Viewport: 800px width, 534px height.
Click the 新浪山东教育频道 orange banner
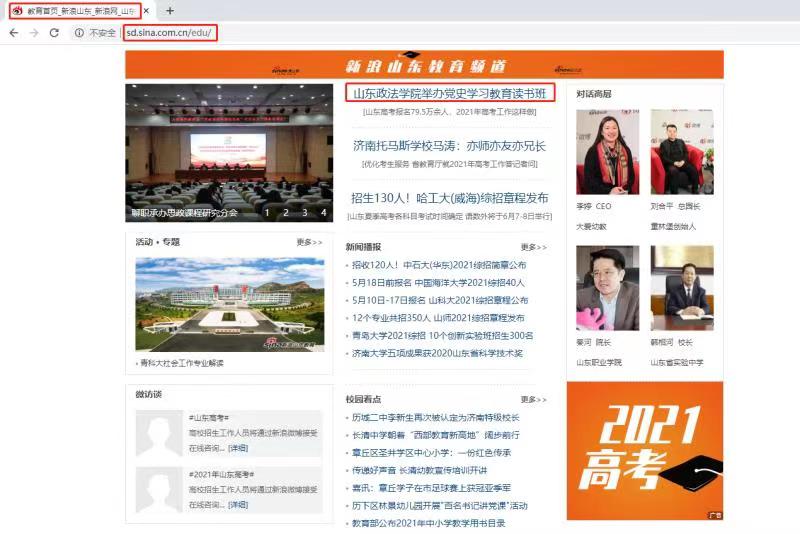(x=424, y=65)
